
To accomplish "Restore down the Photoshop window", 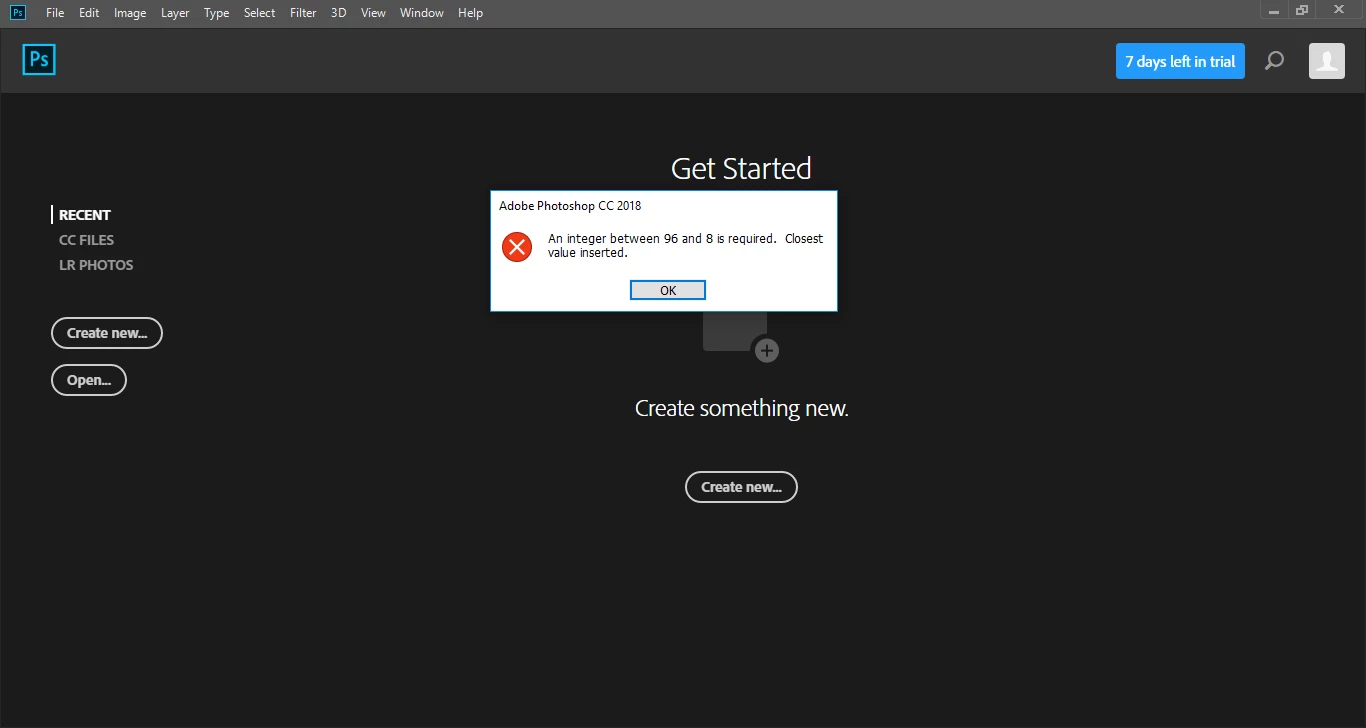I will tap(1302, 9).
